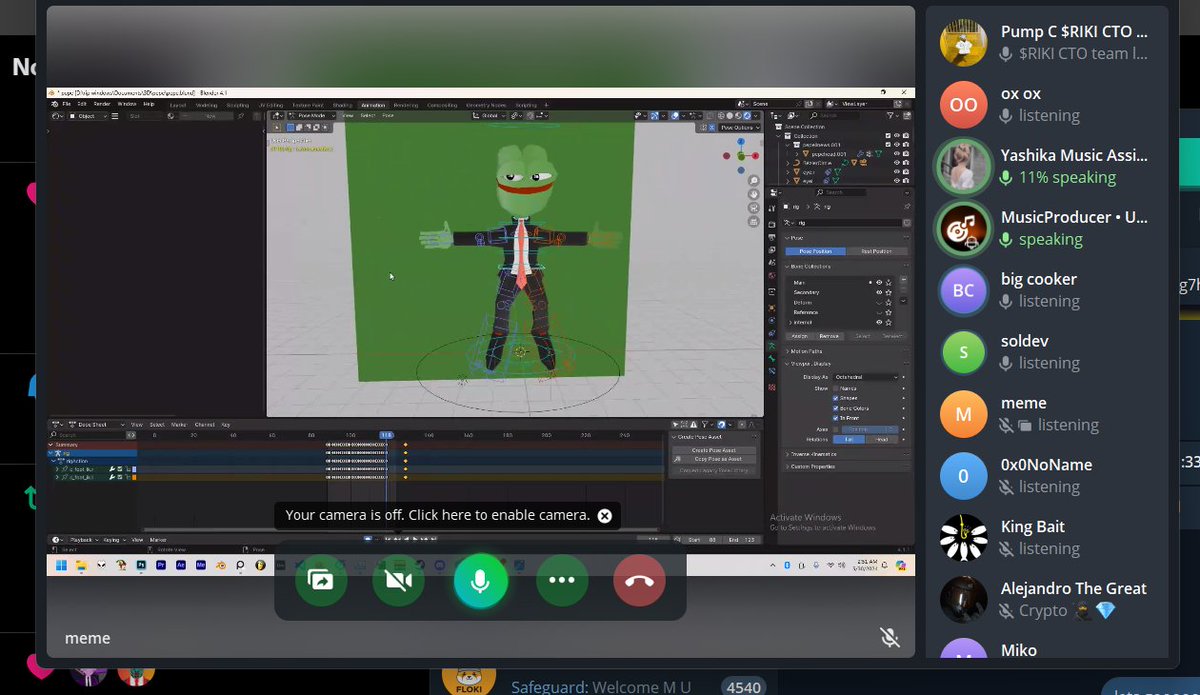The image size is (1200, 695).
Task: Dismiss the 'Your camera is off' tooltip
Action: click(x=604, y=515)
